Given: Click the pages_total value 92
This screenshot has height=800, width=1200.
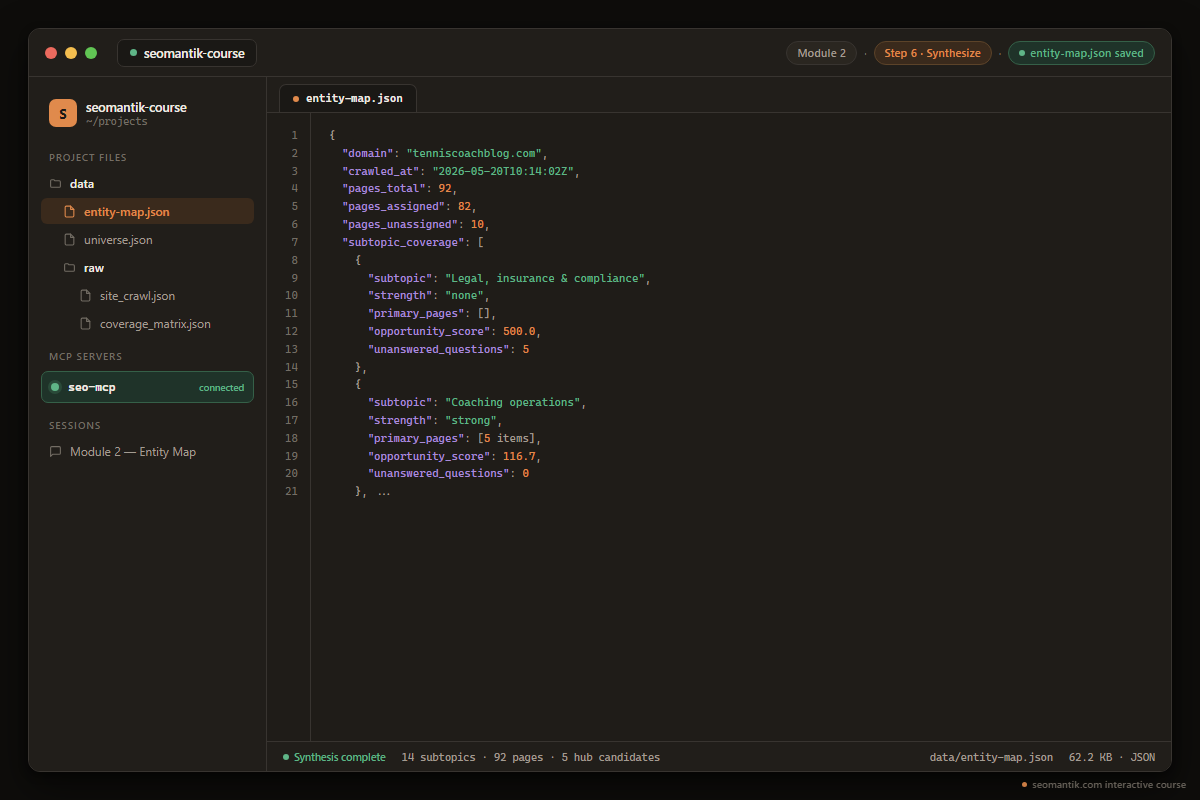Looking at the screenshot, I should coord(446,189).
